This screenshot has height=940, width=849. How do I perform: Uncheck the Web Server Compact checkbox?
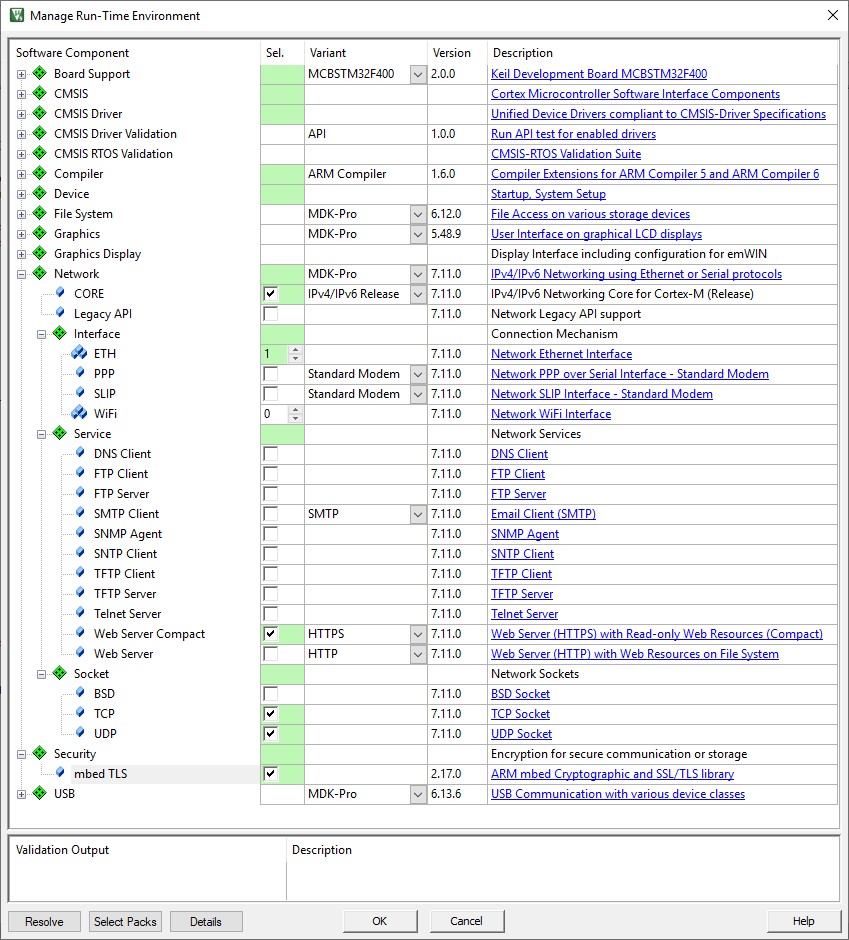tap(270, 634)
